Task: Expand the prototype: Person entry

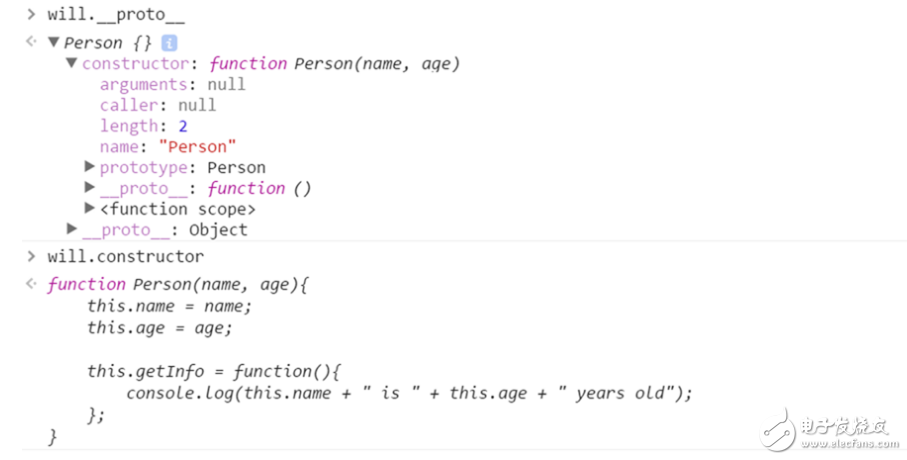Action: (90, 167)
